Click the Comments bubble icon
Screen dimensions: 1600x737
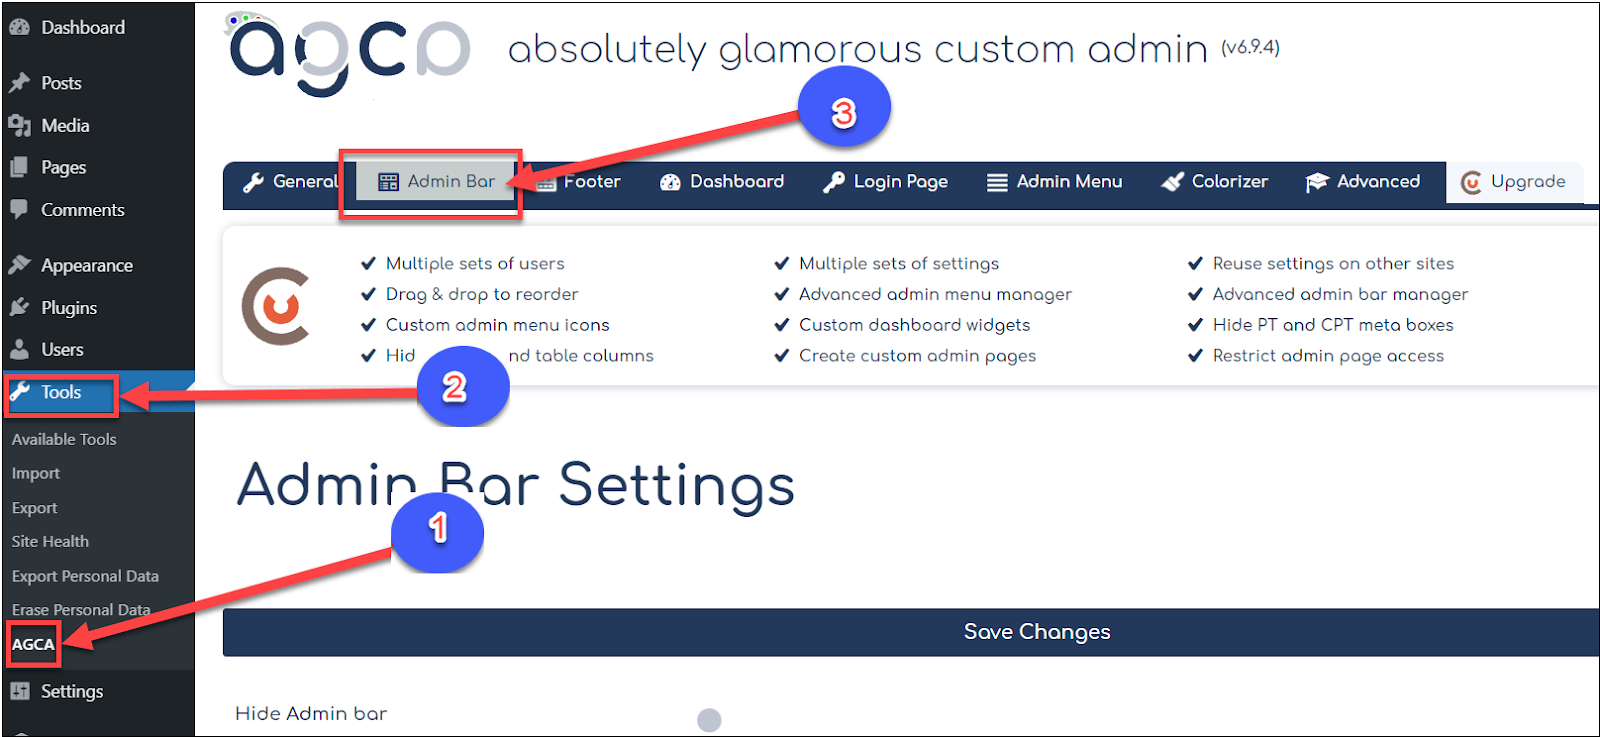tap(19, 209)
